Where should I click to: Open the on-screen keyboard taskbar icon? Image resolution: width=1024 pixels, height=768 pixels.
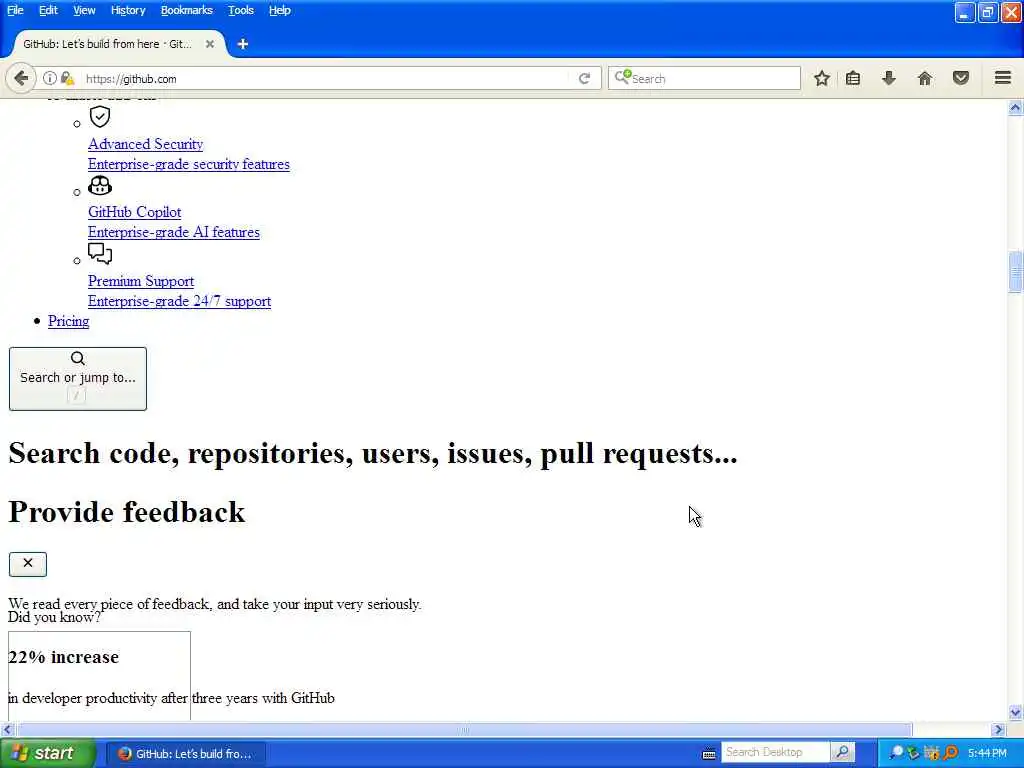[x=709, y=754]
